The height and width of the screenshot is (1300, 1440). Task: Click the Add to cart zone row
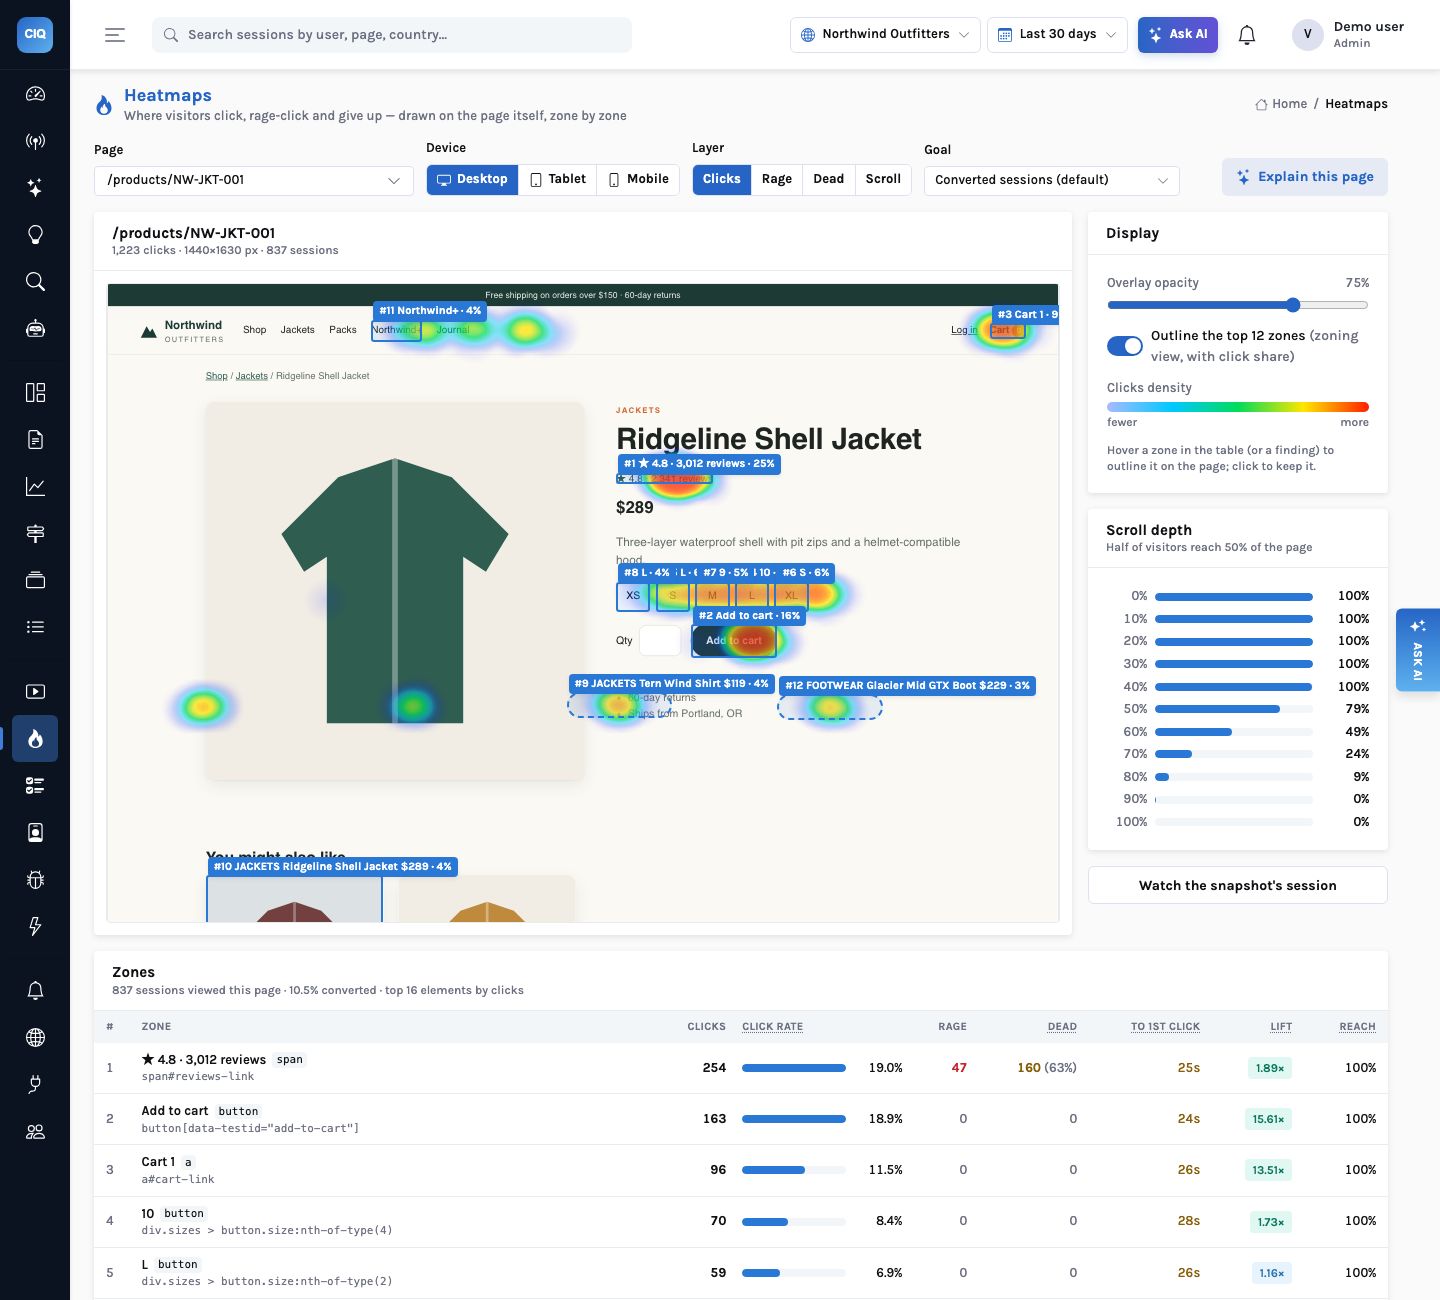tap(741, 1119)
